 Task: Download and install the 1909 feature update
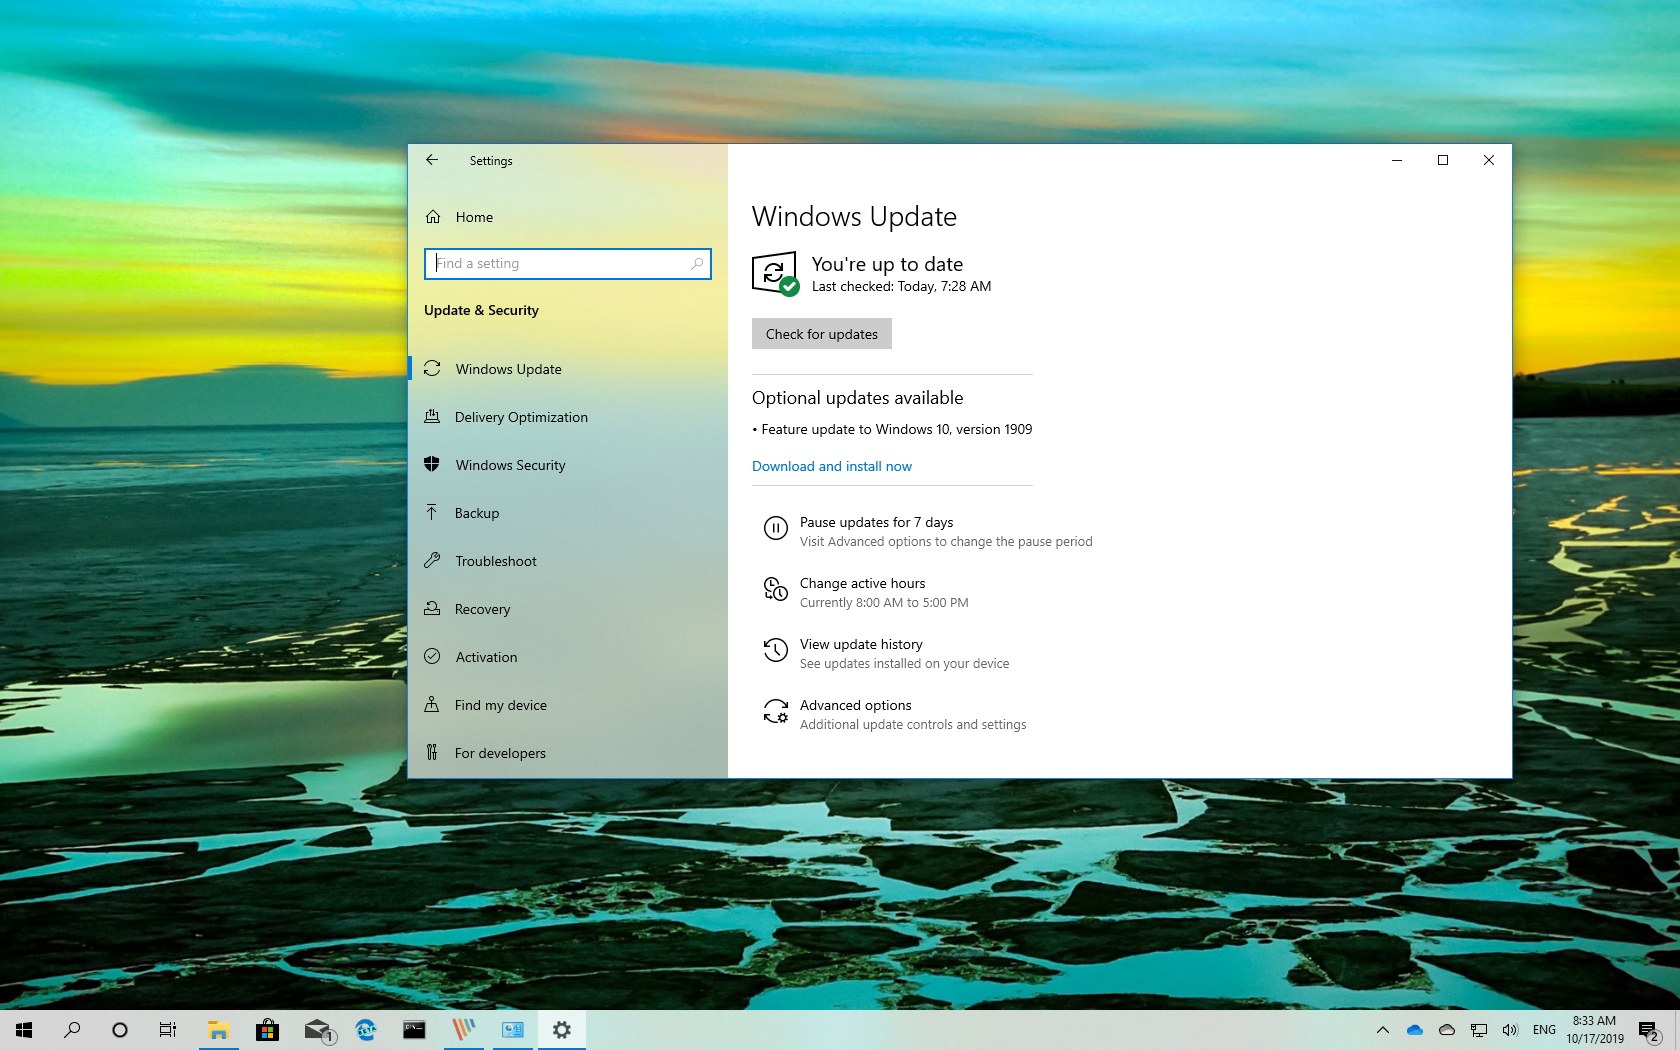pyautogui.click(x=831, y=466)
